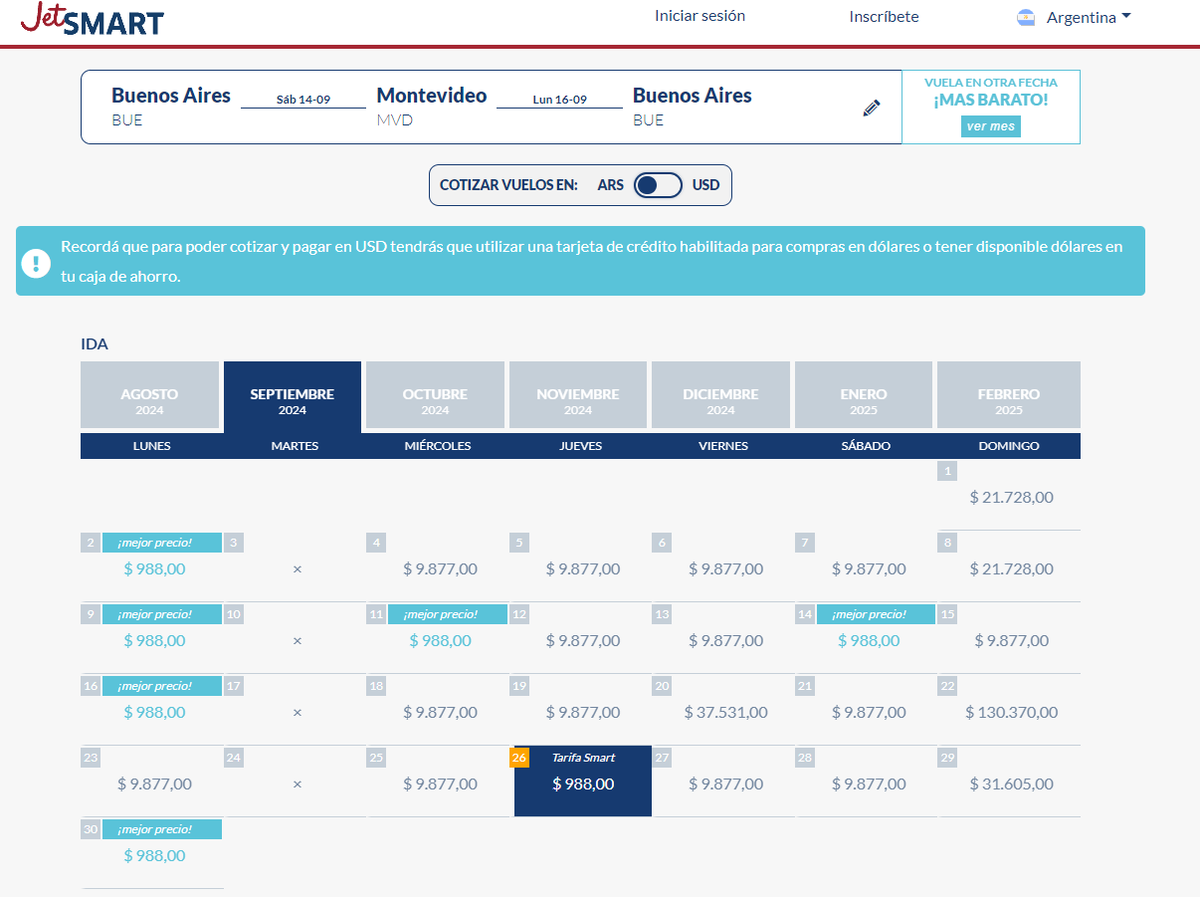The width and height of the screenshot is (1200, 897).
Task: Choose September 22 fare of $130.370,00
Action: click(1011, 712)
